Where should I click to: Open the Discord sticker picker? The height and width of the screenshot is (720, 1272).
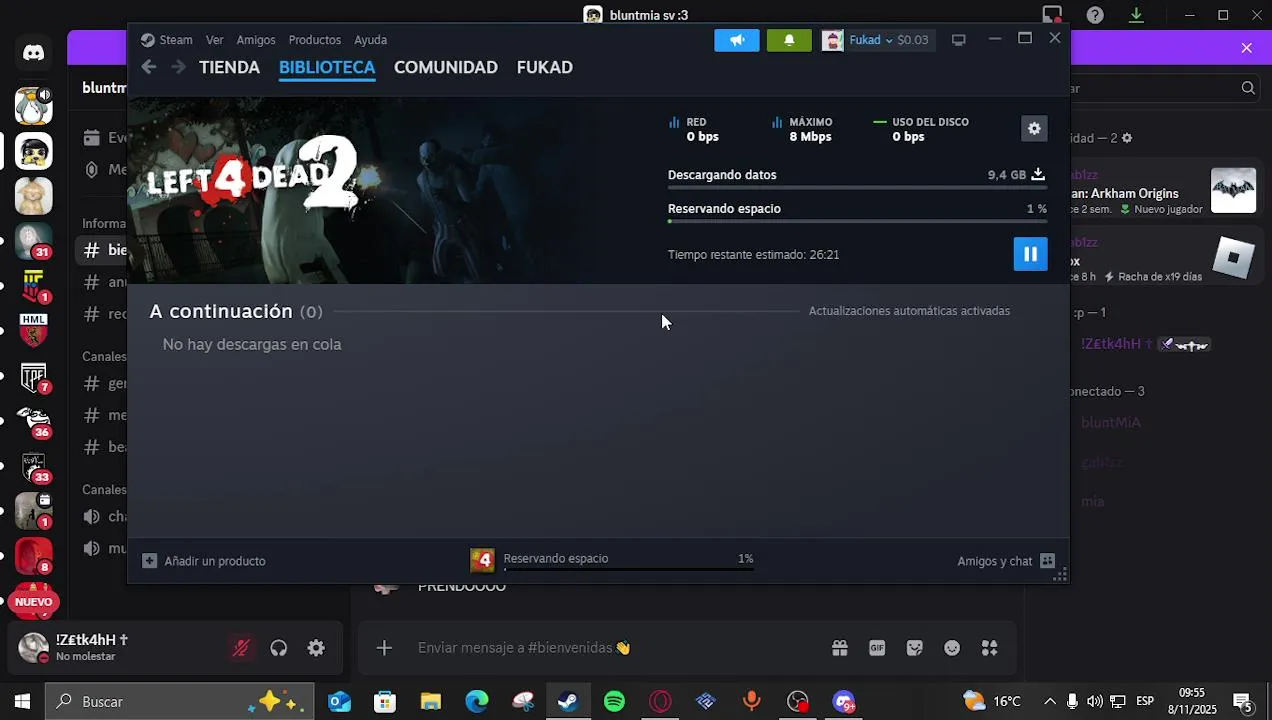click(x=915, y=648)
